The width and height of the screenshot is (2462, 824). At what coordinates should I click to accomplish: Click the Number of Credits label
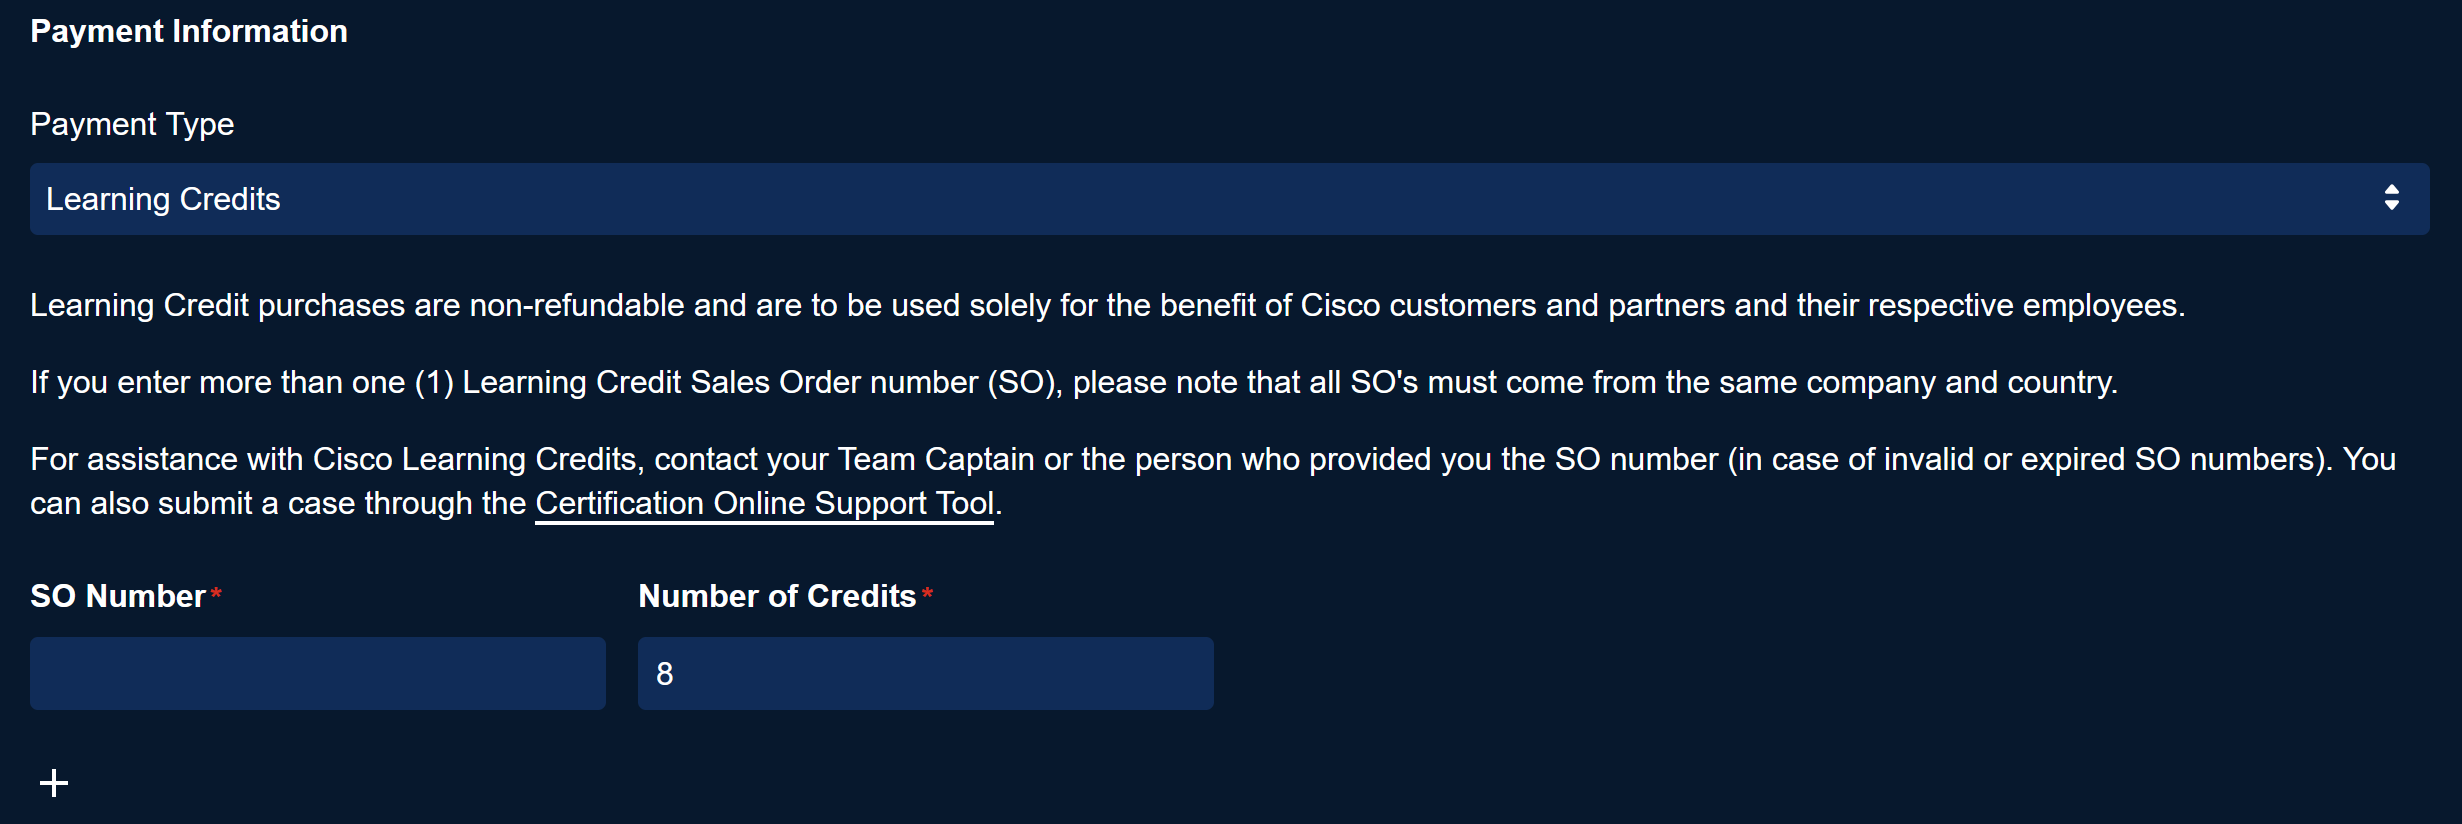777,596
